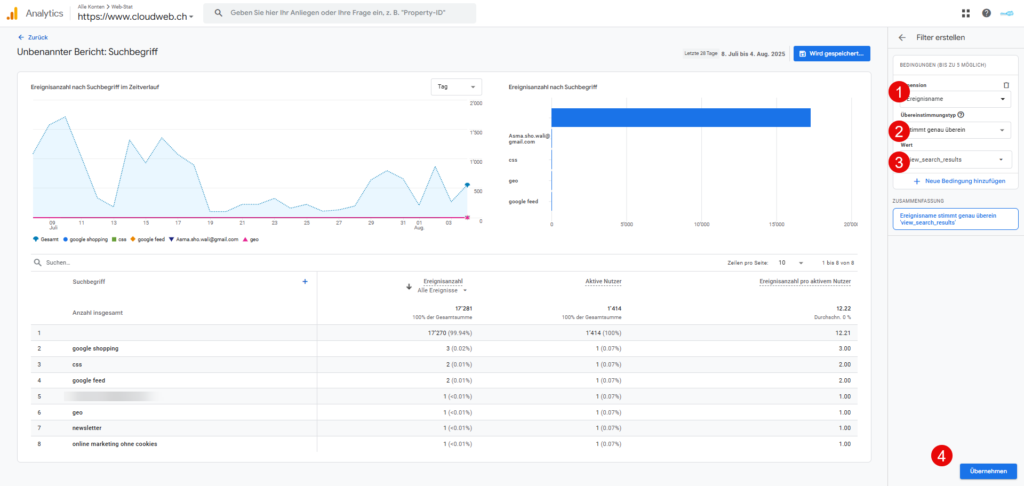Open the Wert dropdown with view_search_results

coord(953,159)
